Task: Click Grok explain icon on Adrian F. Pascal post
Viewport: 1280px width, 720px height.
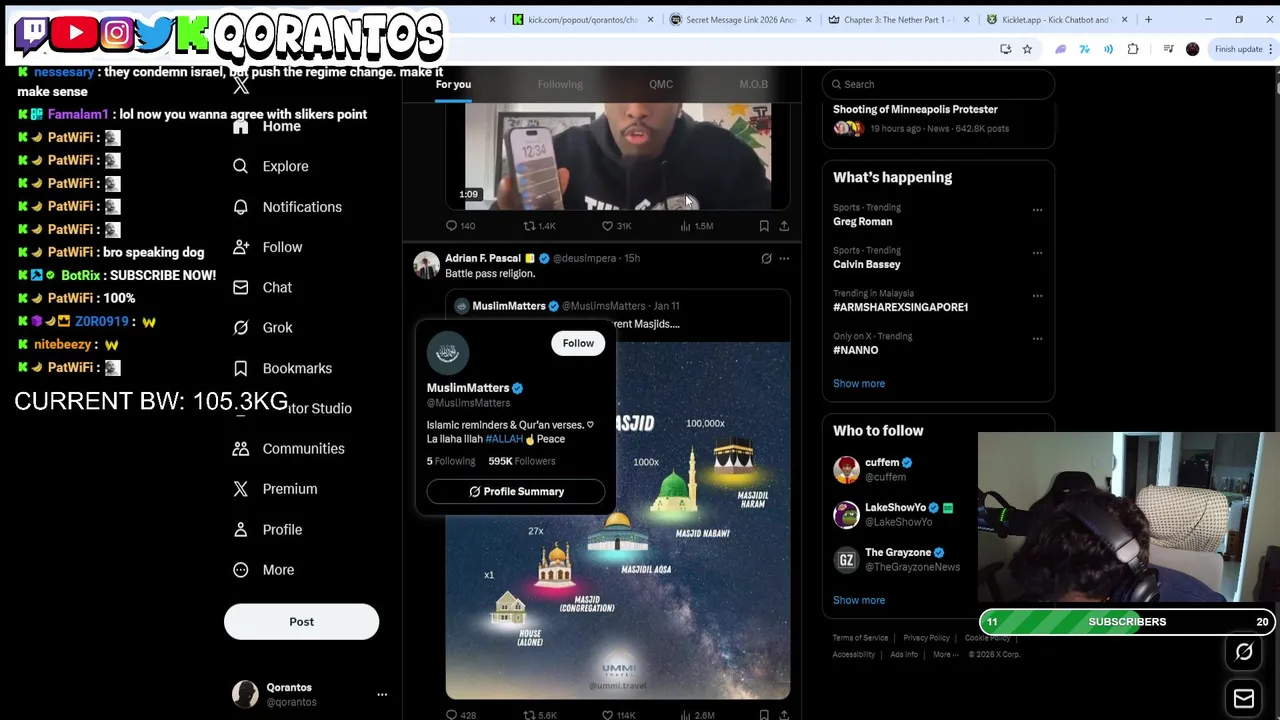Action: [x=766, y=258]
